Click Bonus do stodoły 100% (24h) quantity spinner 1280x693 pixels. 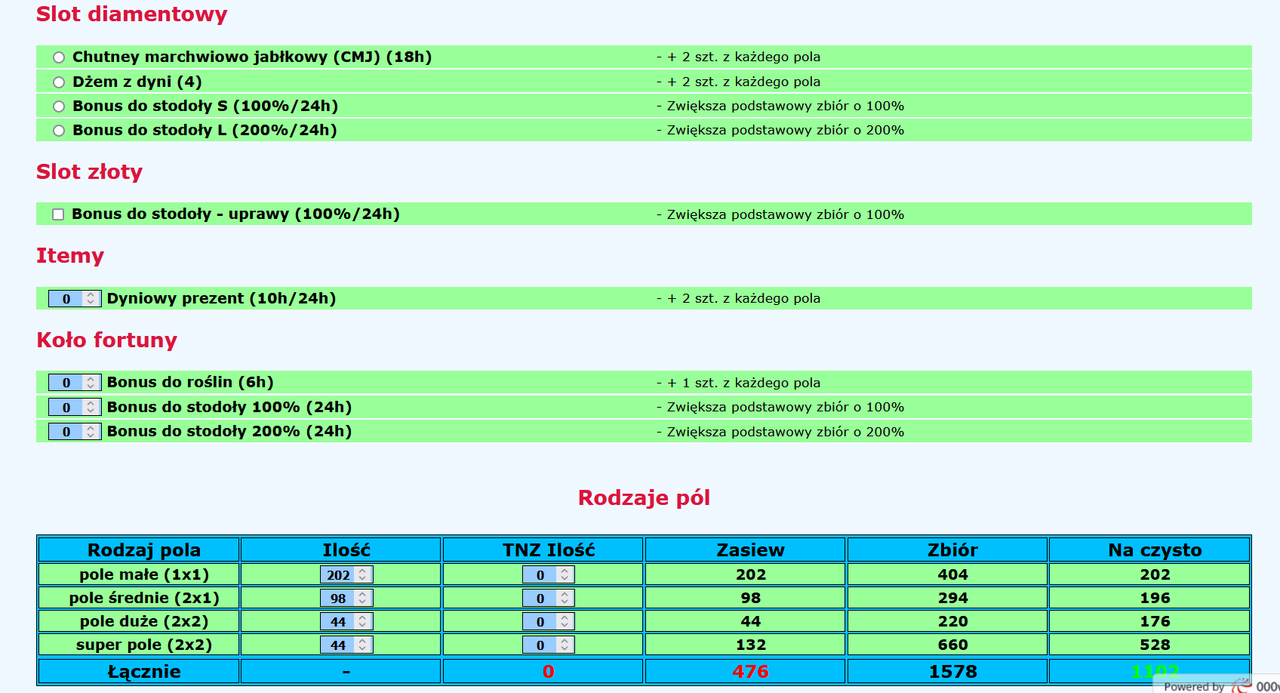point(91,407)
